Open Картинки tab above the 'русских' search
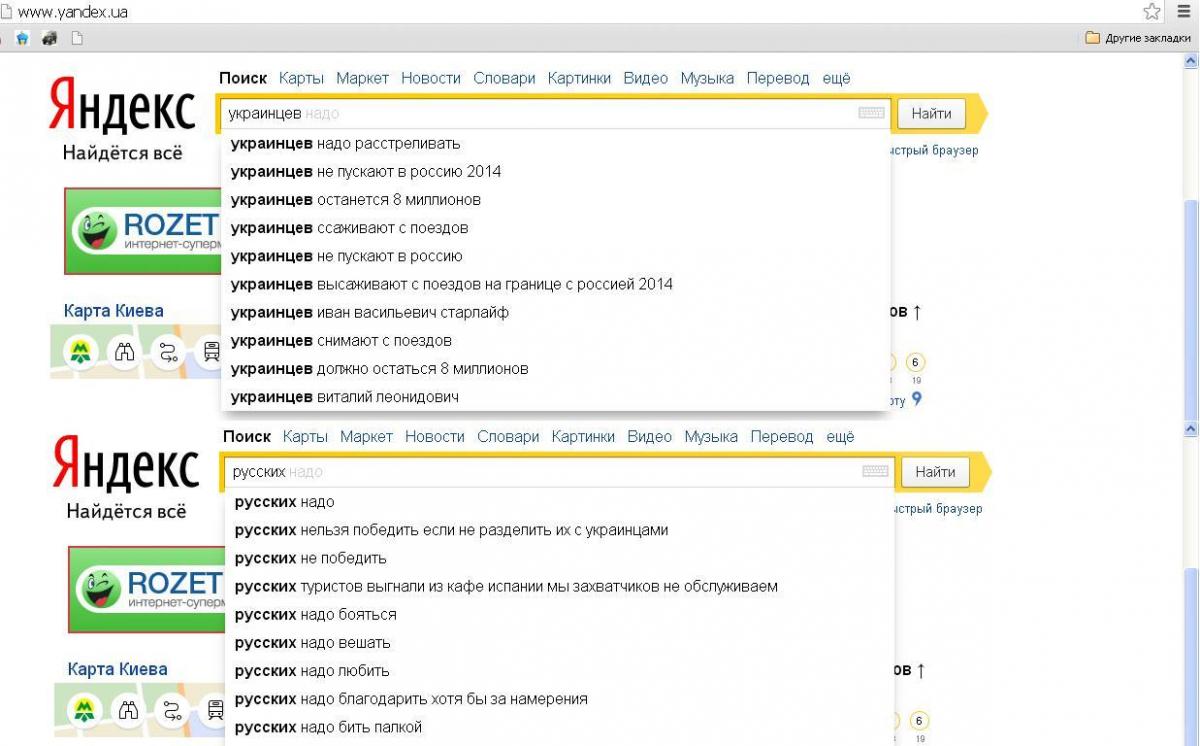1200x746 pixels. click(x=583, y=436)
